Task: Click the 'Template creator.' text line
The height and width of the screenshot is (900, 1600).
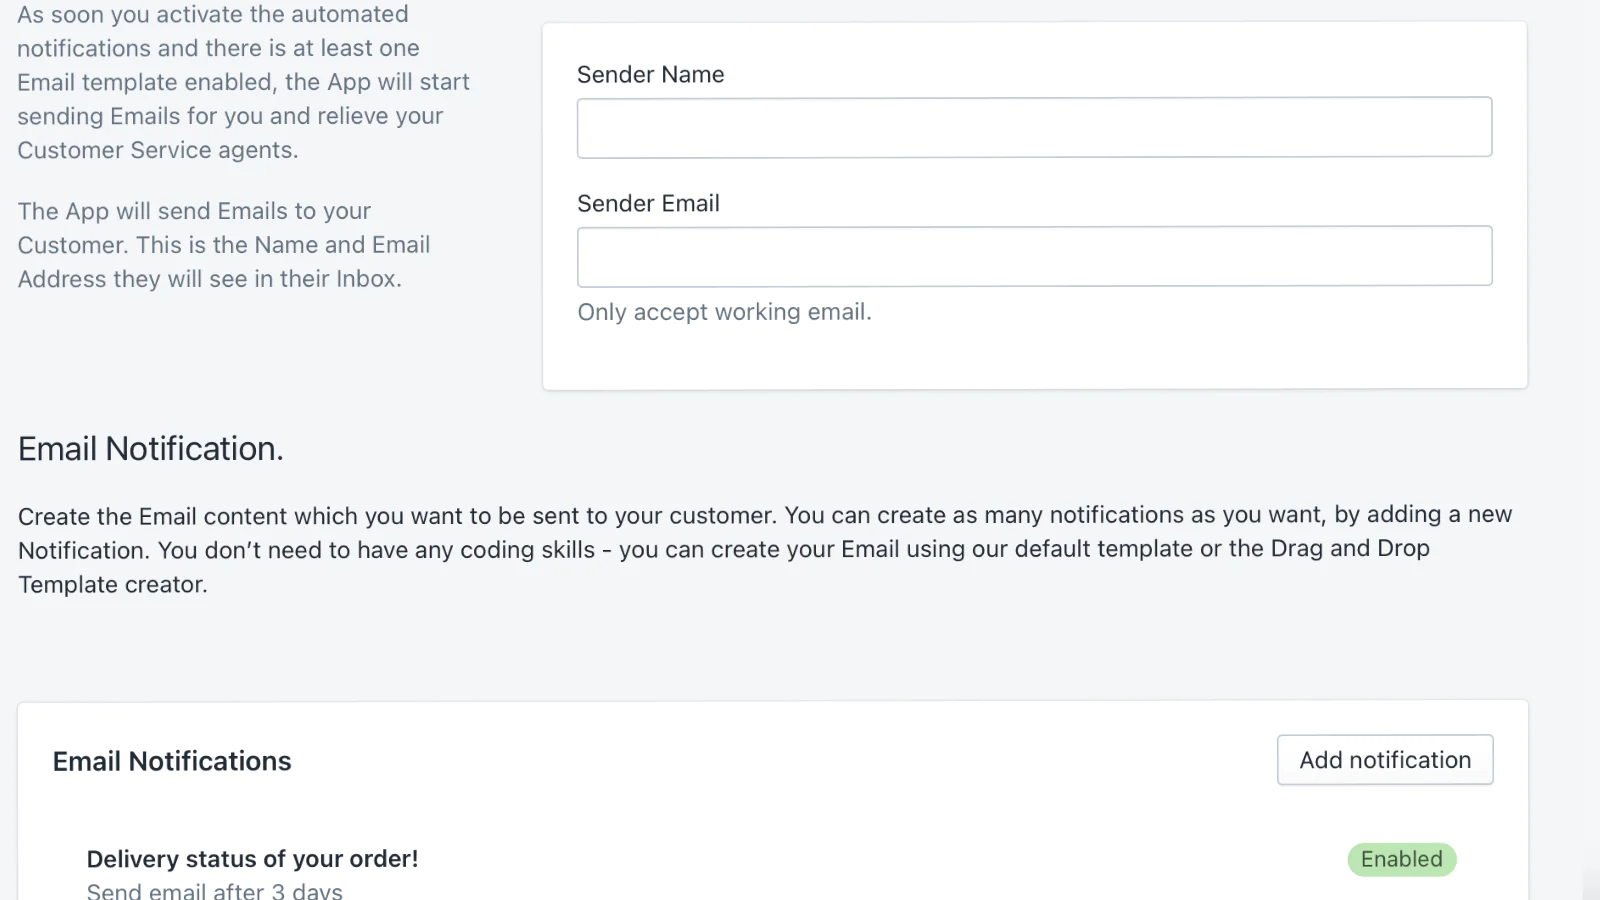Action: tap(113, 585)
